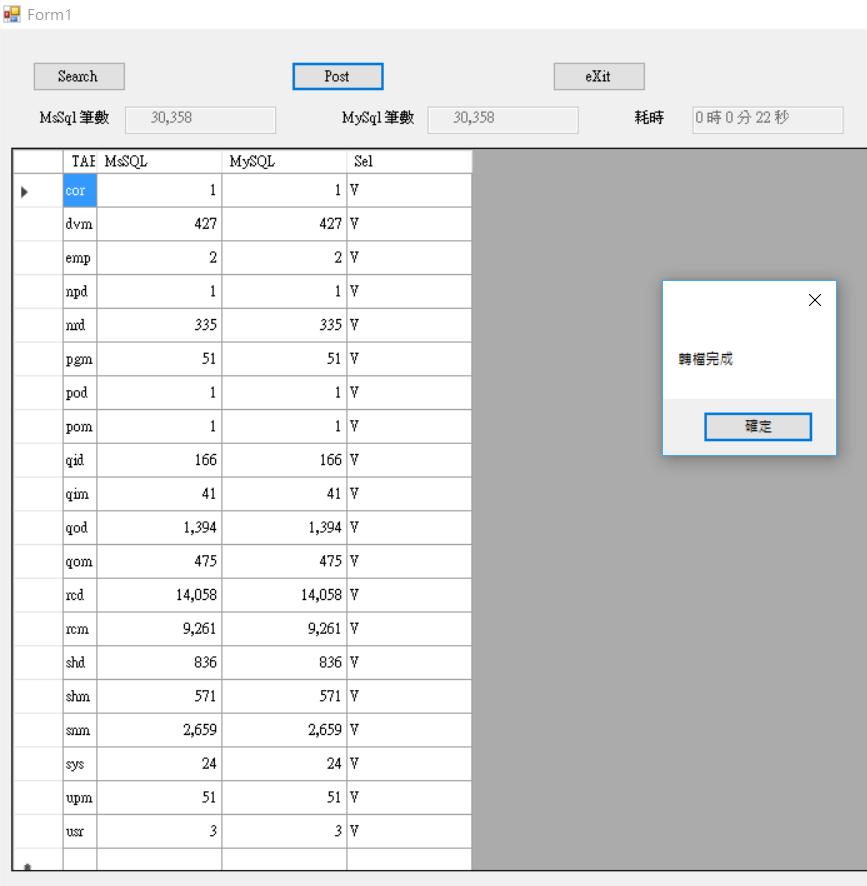This screenshot has width=867, height=886.
Task: Select the cor table name cell
Action: coord(80,190)
